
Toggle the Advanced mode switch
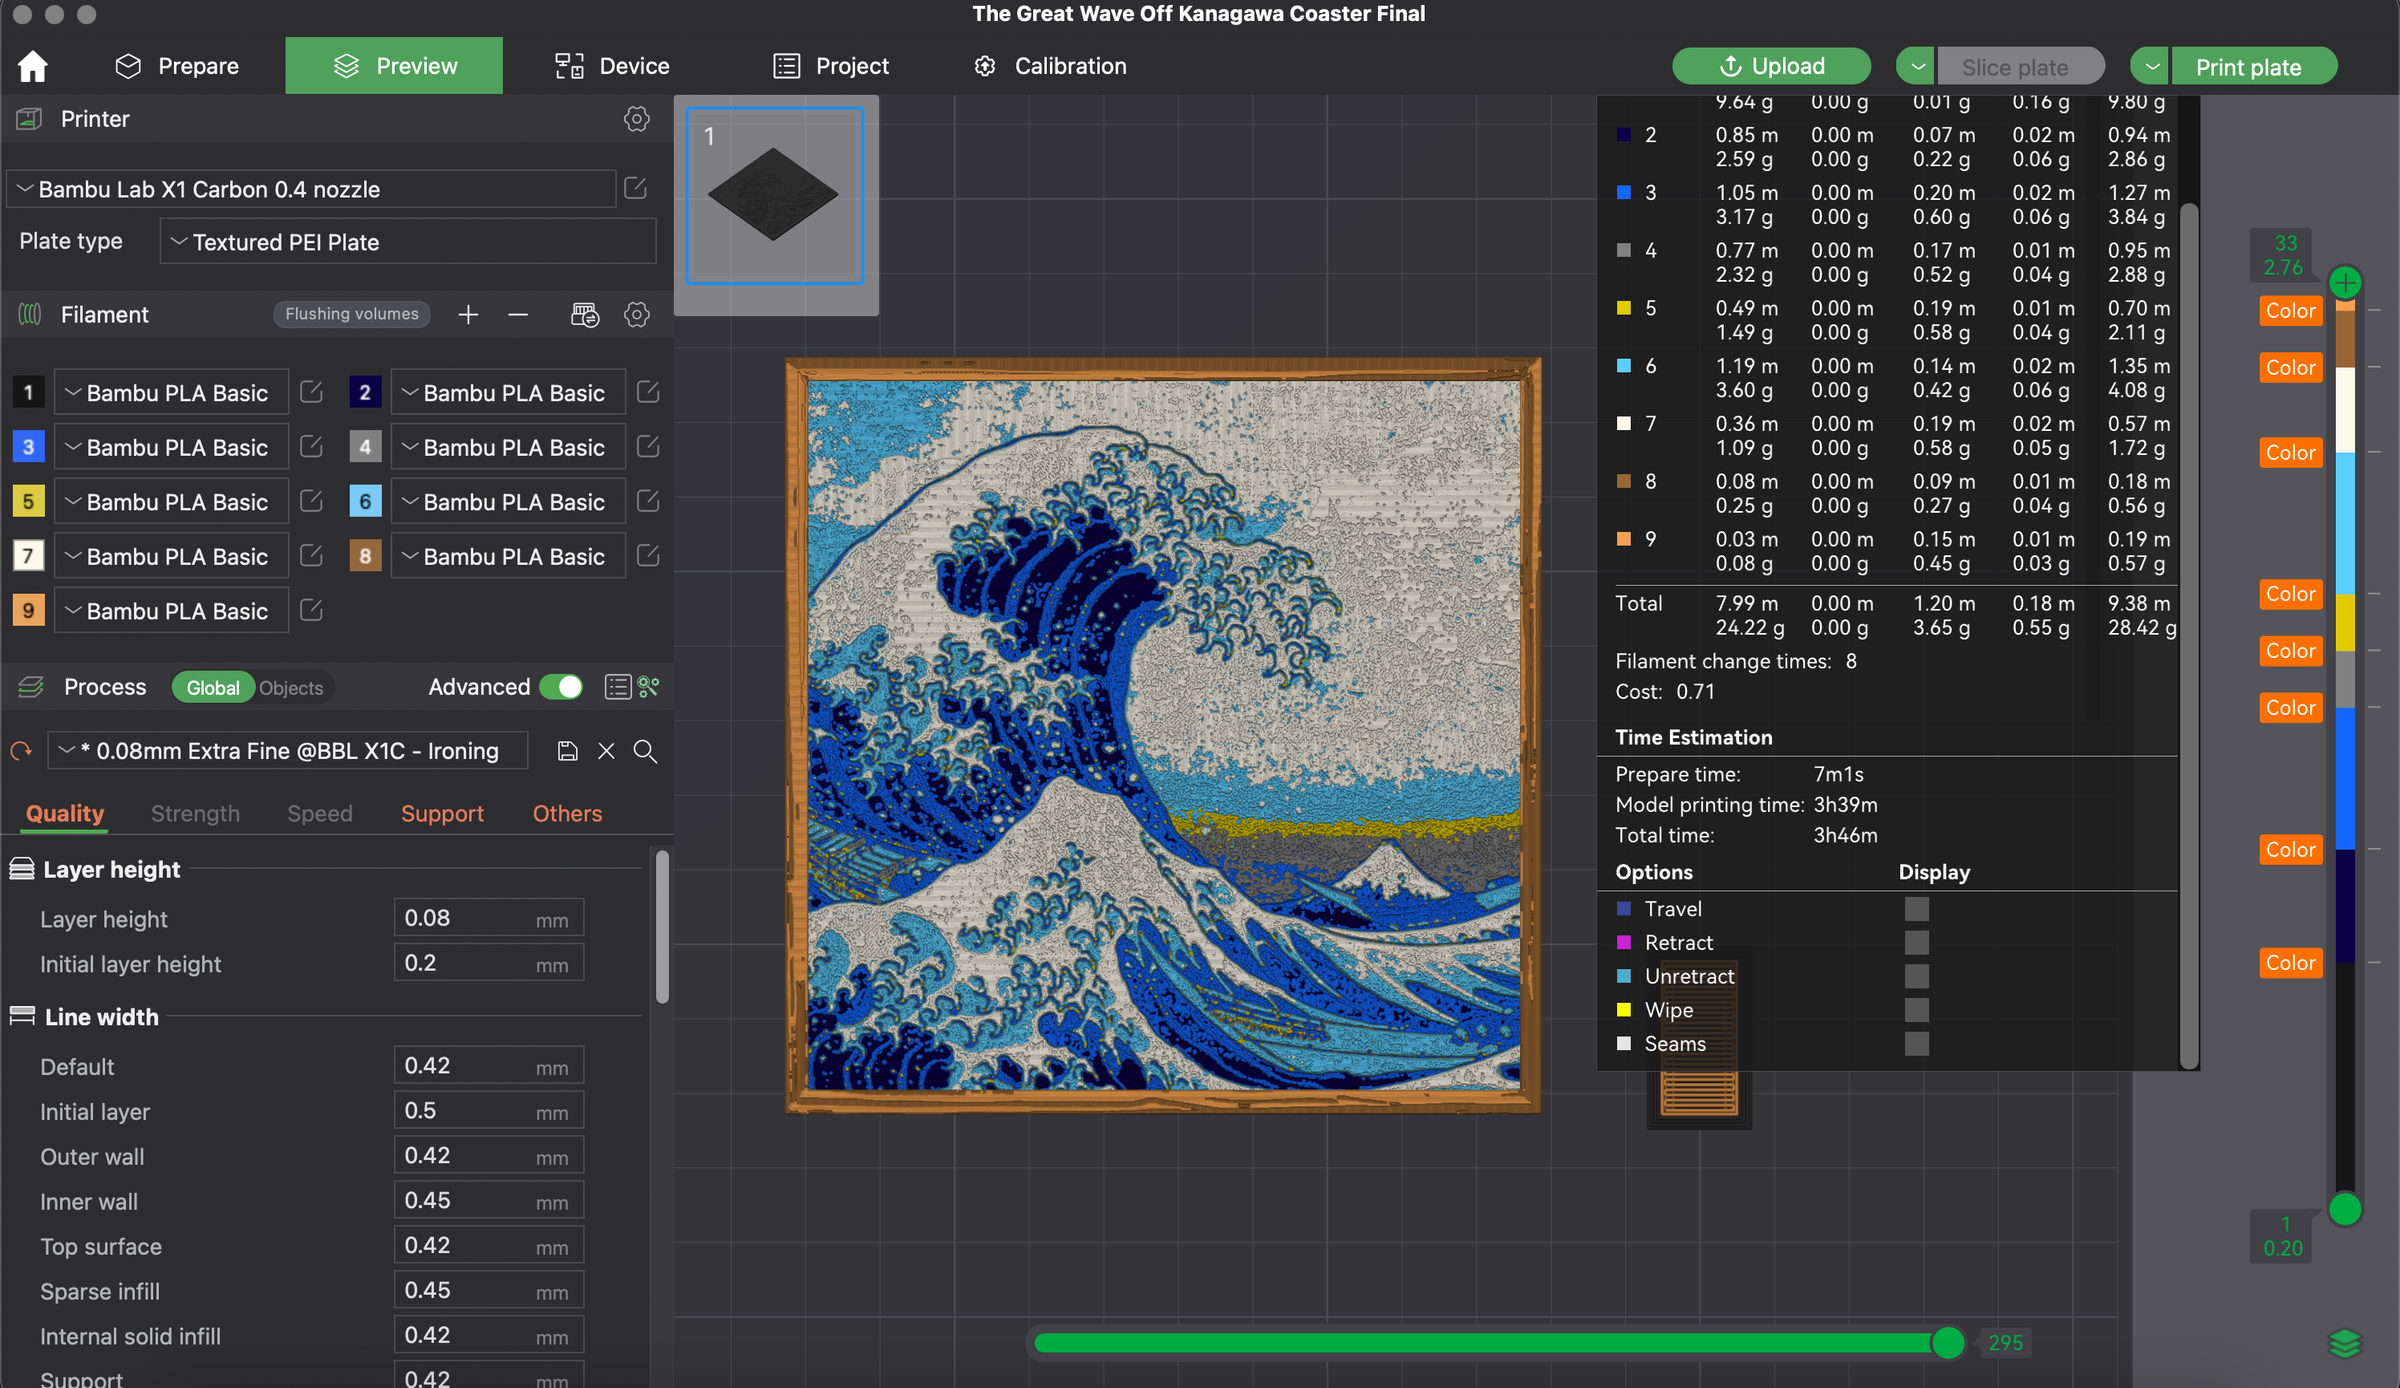pos(561,687)
